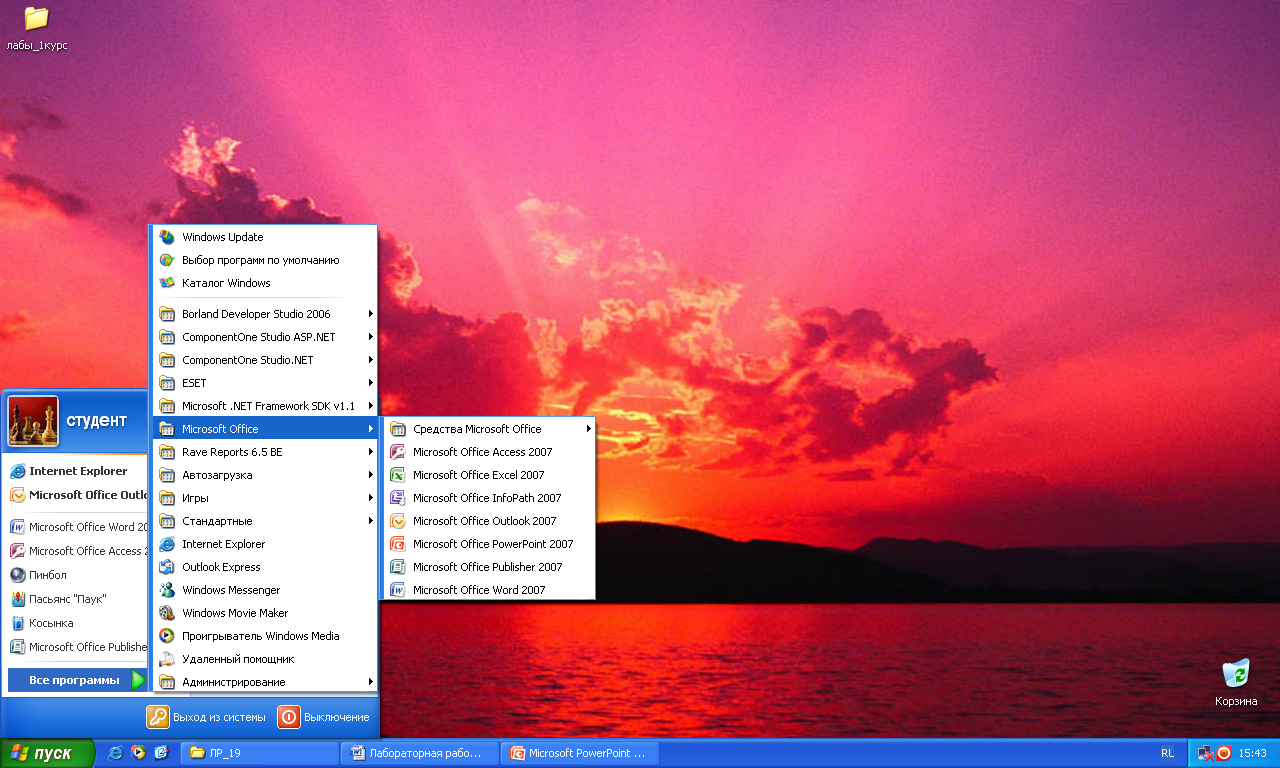Click the RL language indicator in taskbar
The height and width of the screenshot is (768, 1280).
tap(1168, 753)
